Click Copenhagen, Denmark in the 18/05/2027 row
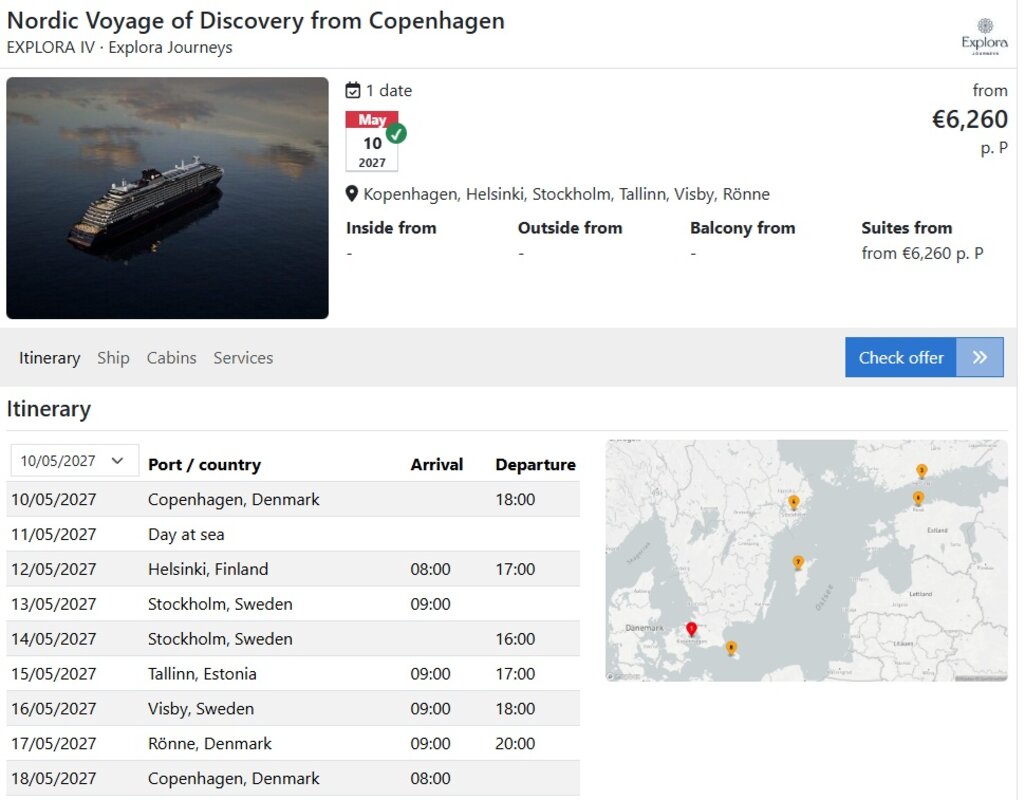The width and height of the screenshot is (1025, 800). (233, 778)
